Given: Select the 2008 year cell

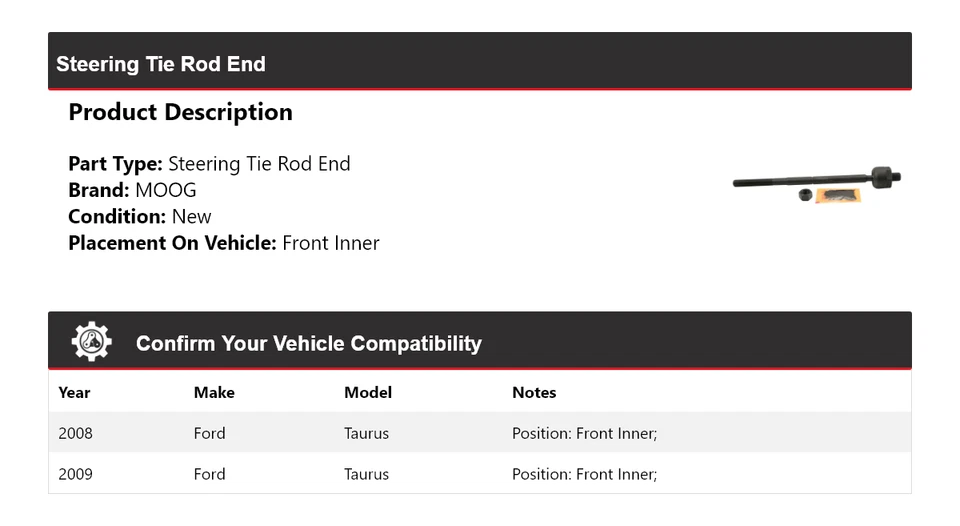Looking at the screenshot, I should (76, 433).
